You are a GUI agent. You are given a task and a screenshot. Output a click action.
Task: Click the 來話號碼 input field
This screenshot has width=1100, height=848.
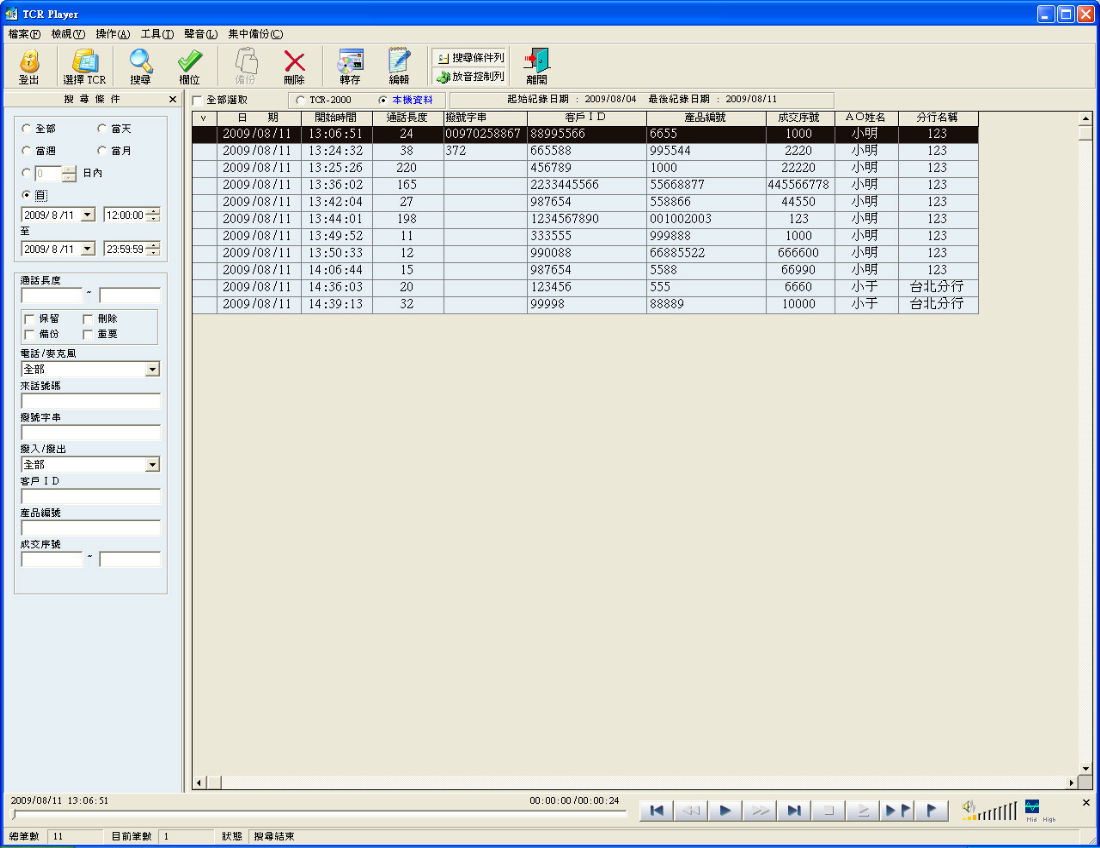(x=90, y=401)
